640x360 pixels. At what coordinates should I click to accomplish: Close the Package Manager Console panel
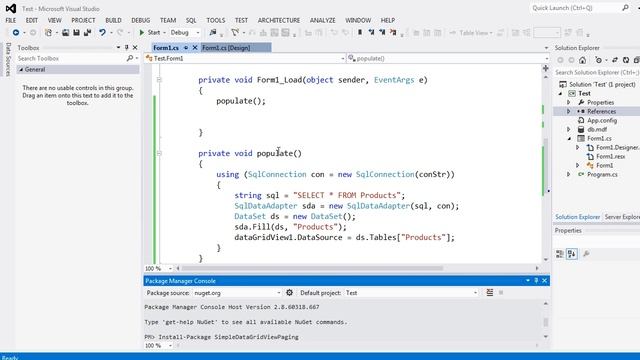[x=544, y=281]
